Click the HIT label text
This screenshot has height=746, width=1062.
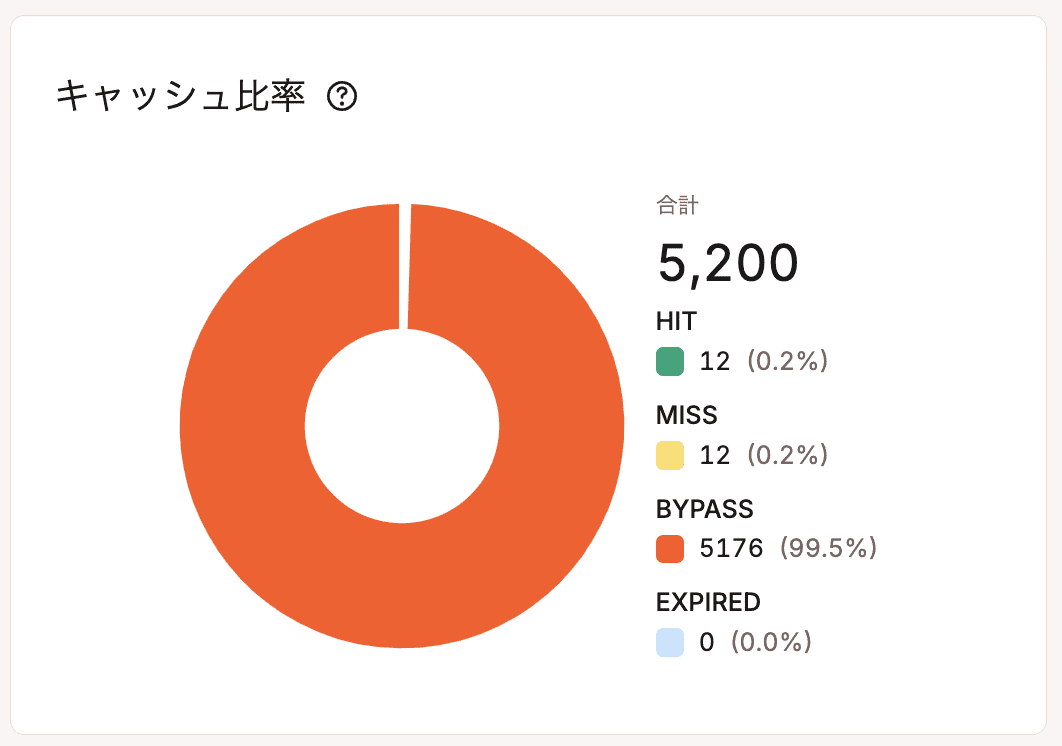[676, 322]
